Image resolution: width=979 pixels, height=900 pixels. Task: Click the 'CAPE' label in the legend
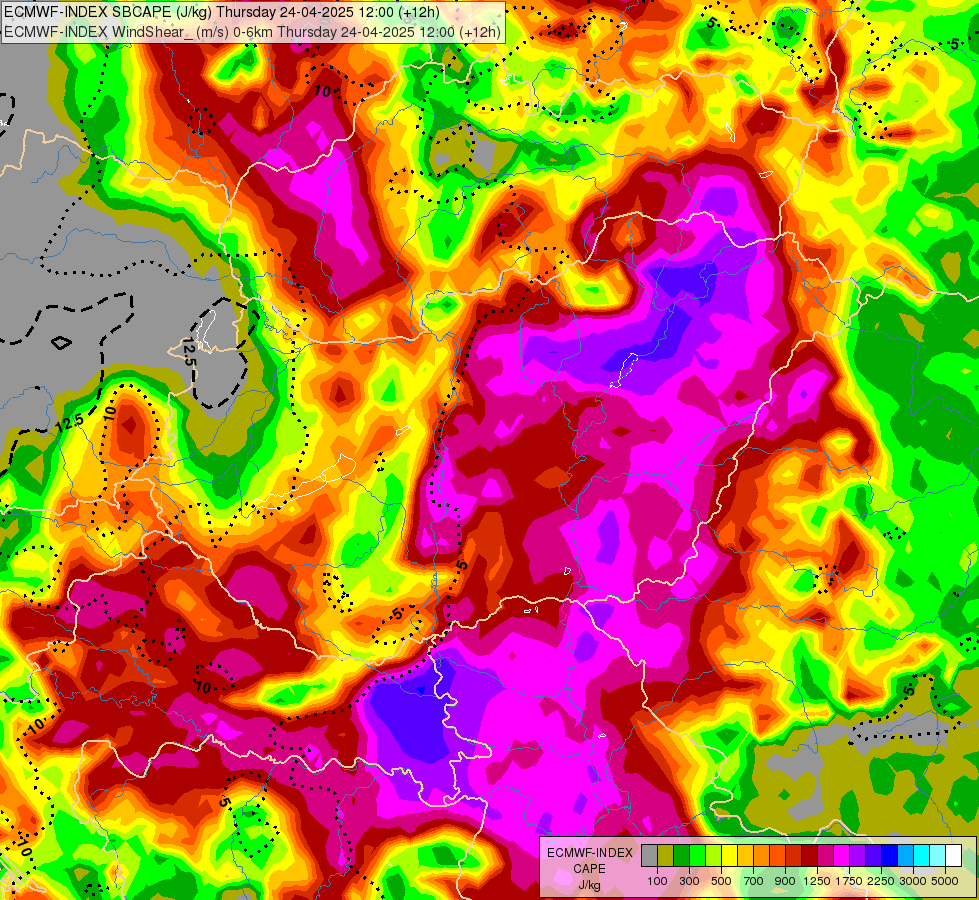589,869
